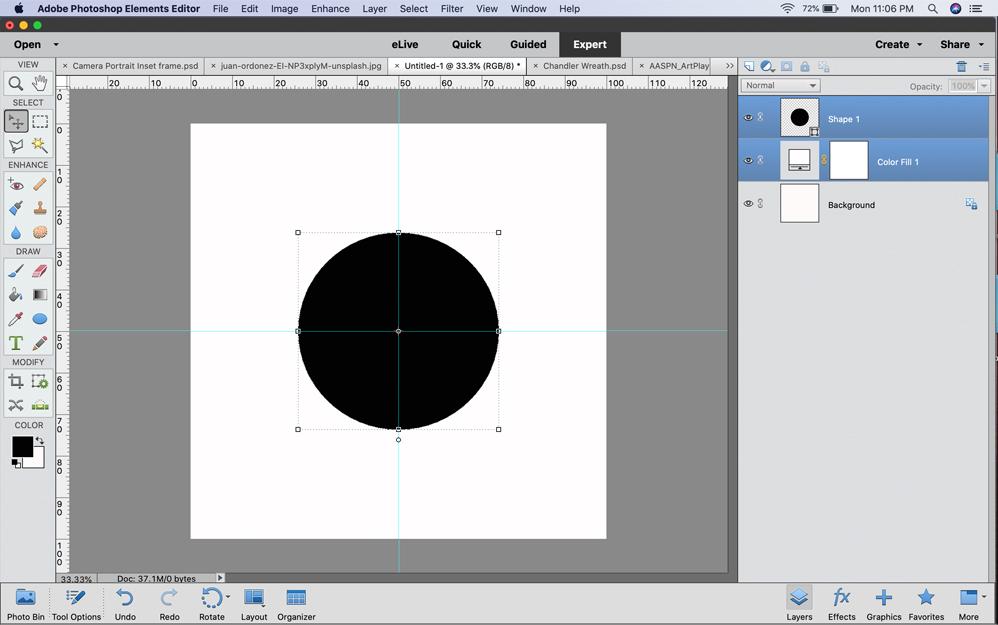This screenshot has height=625, width=998.
Task: Select the Paint Bucket tool
Action: point(16,295)
